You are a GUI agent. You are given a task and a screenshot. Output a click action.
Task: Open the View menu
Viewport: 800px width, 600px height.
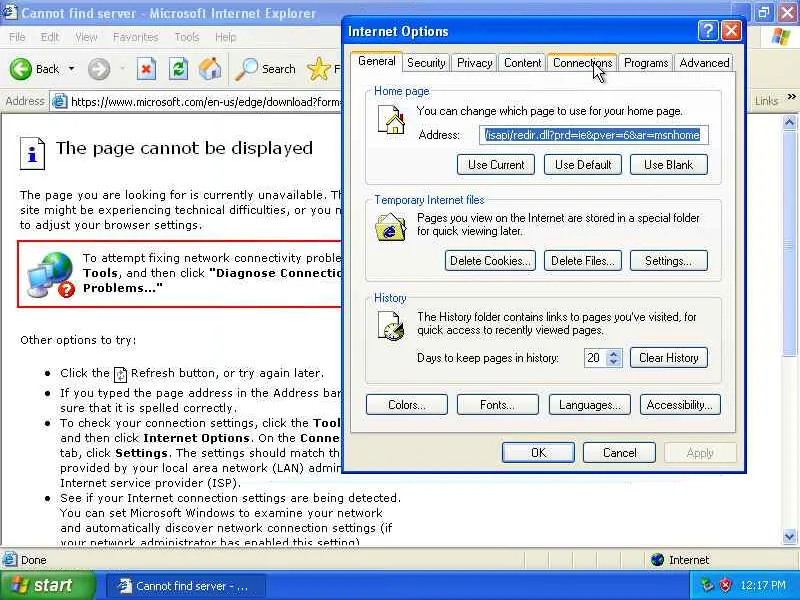pyautogui.click(x=86, y=37)
